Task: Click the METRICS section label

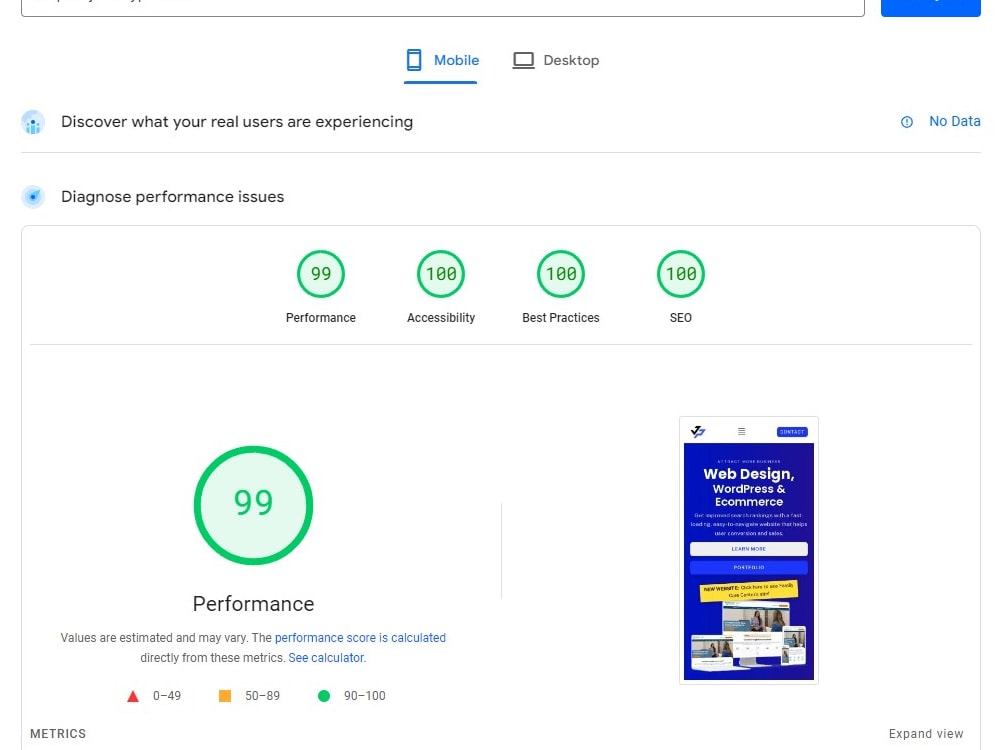Action: pyautogui.click(x=58, y=734)
